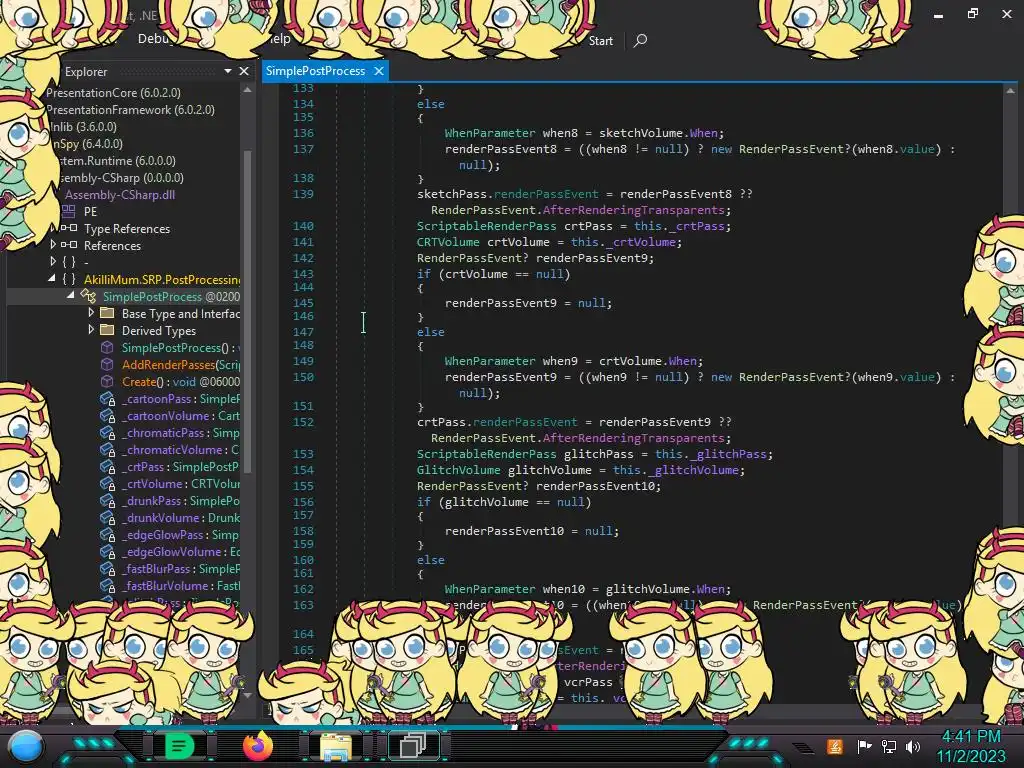The width and height of the screenshot is (1024, 768).
Task: Select PresentationCore (6.0.2.0) assembly
Action: 113,92
